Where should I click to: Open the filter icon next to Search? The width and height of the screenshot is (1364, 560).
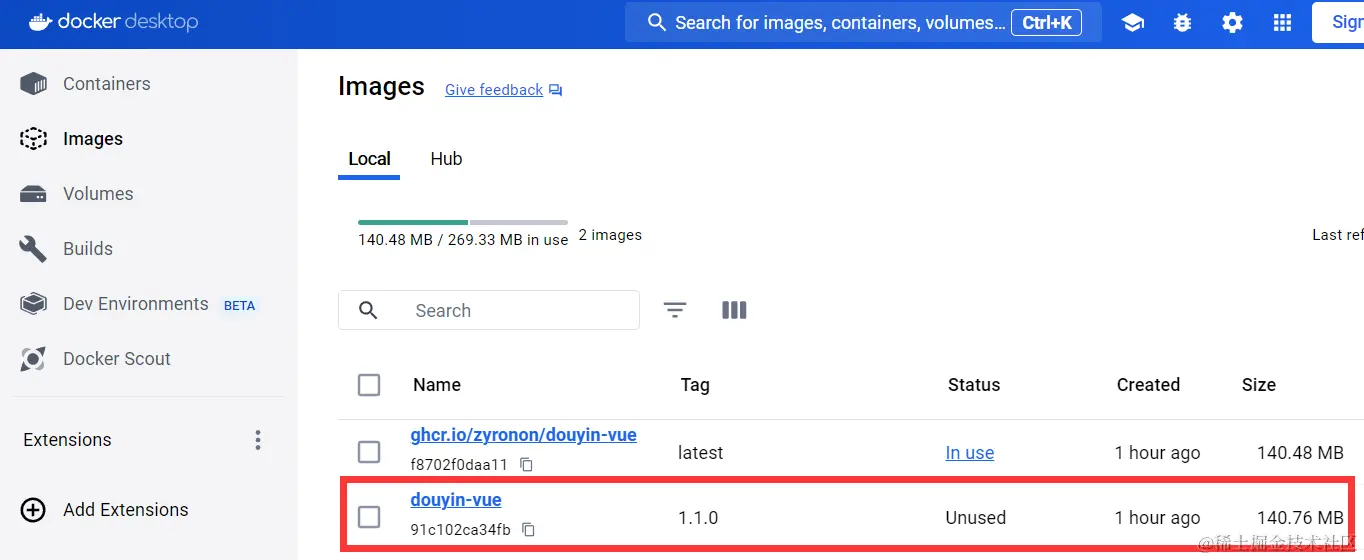tap(675, 310)
